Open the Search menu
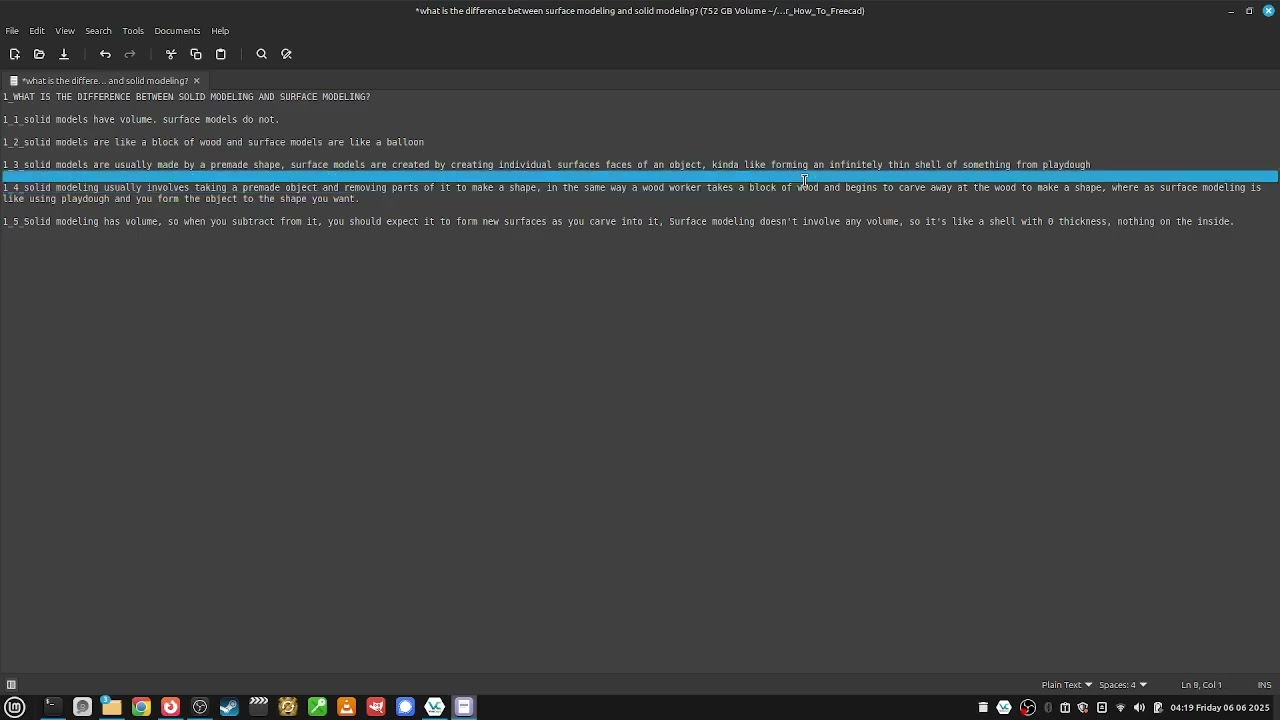This screenshot has width=1280, height=720. coord(98,31)
